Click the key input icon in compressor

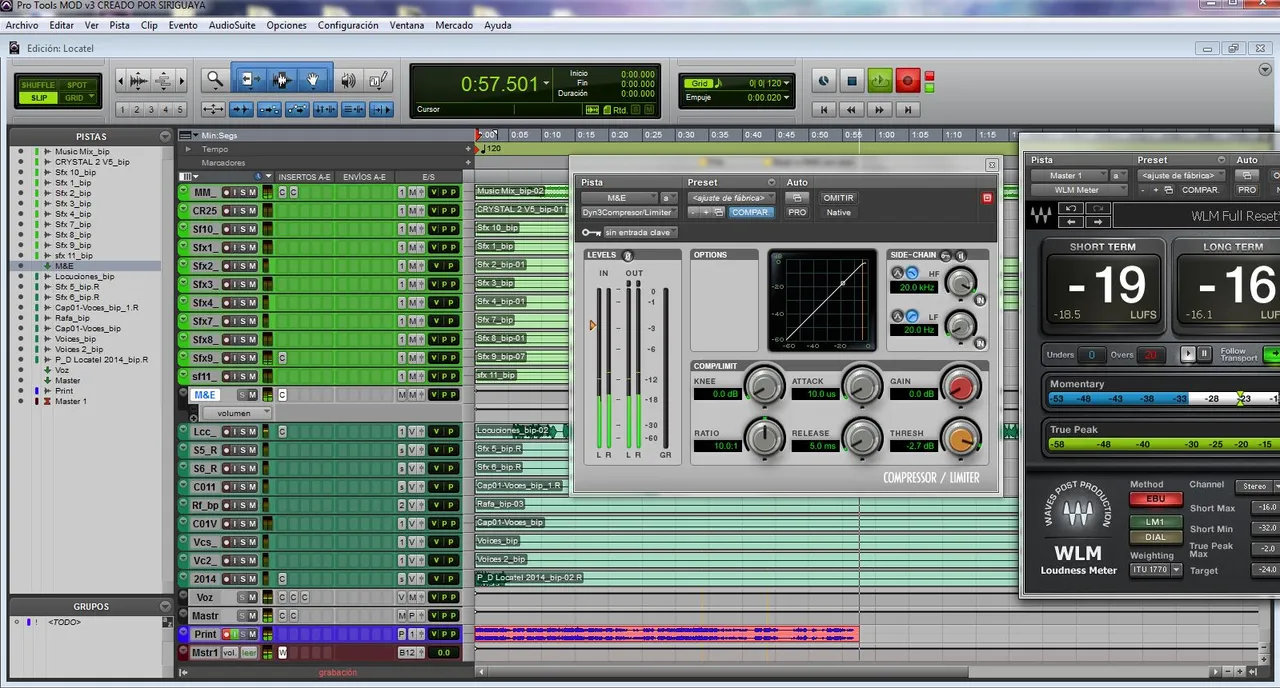pos(590,232)
